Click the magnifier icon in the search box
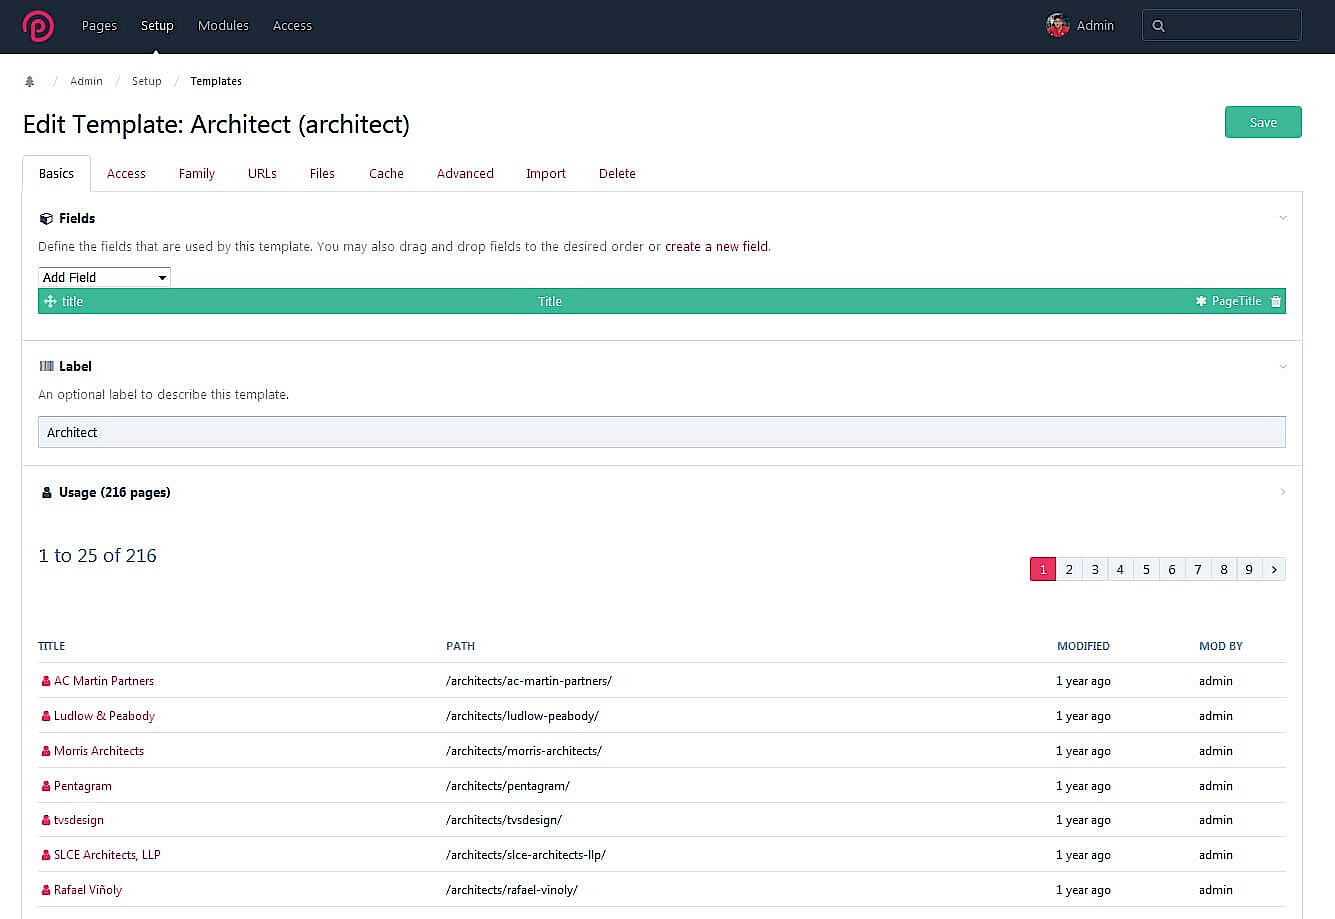Image resolution: width=1335 pixels, height=919 pixels. (1159, 25)
